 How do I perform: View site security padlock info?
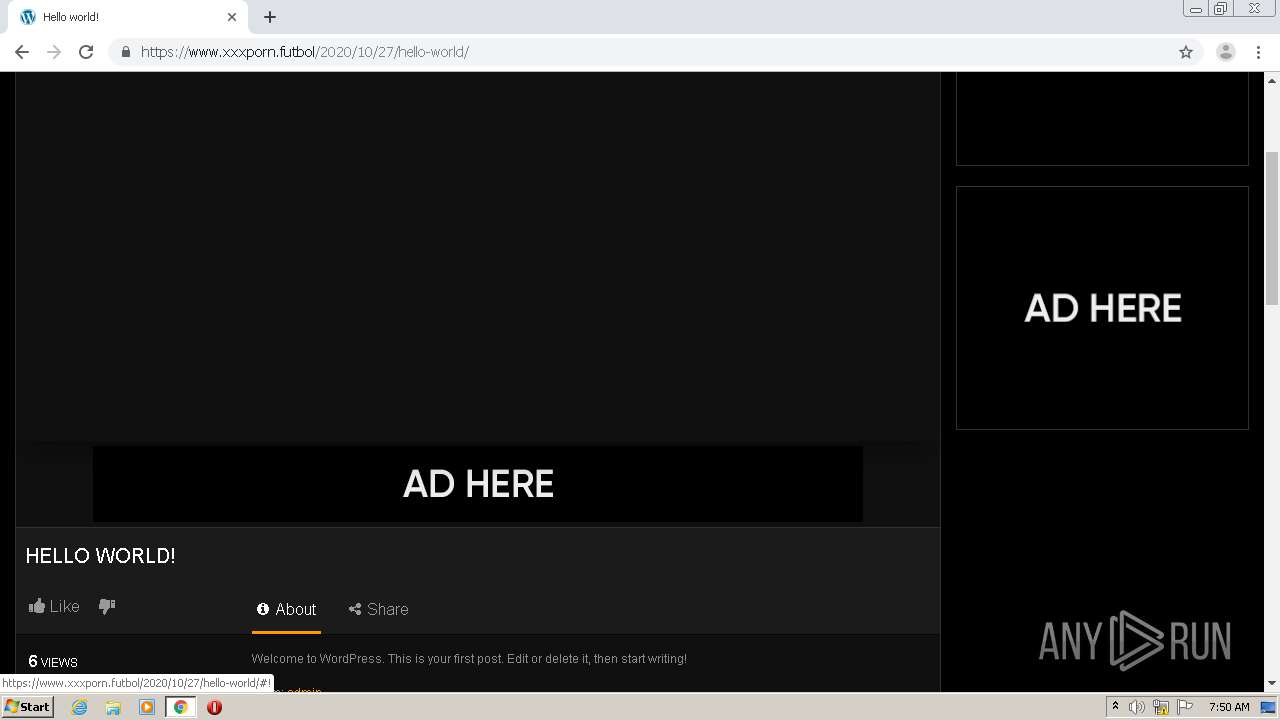(x=126, y=52)
